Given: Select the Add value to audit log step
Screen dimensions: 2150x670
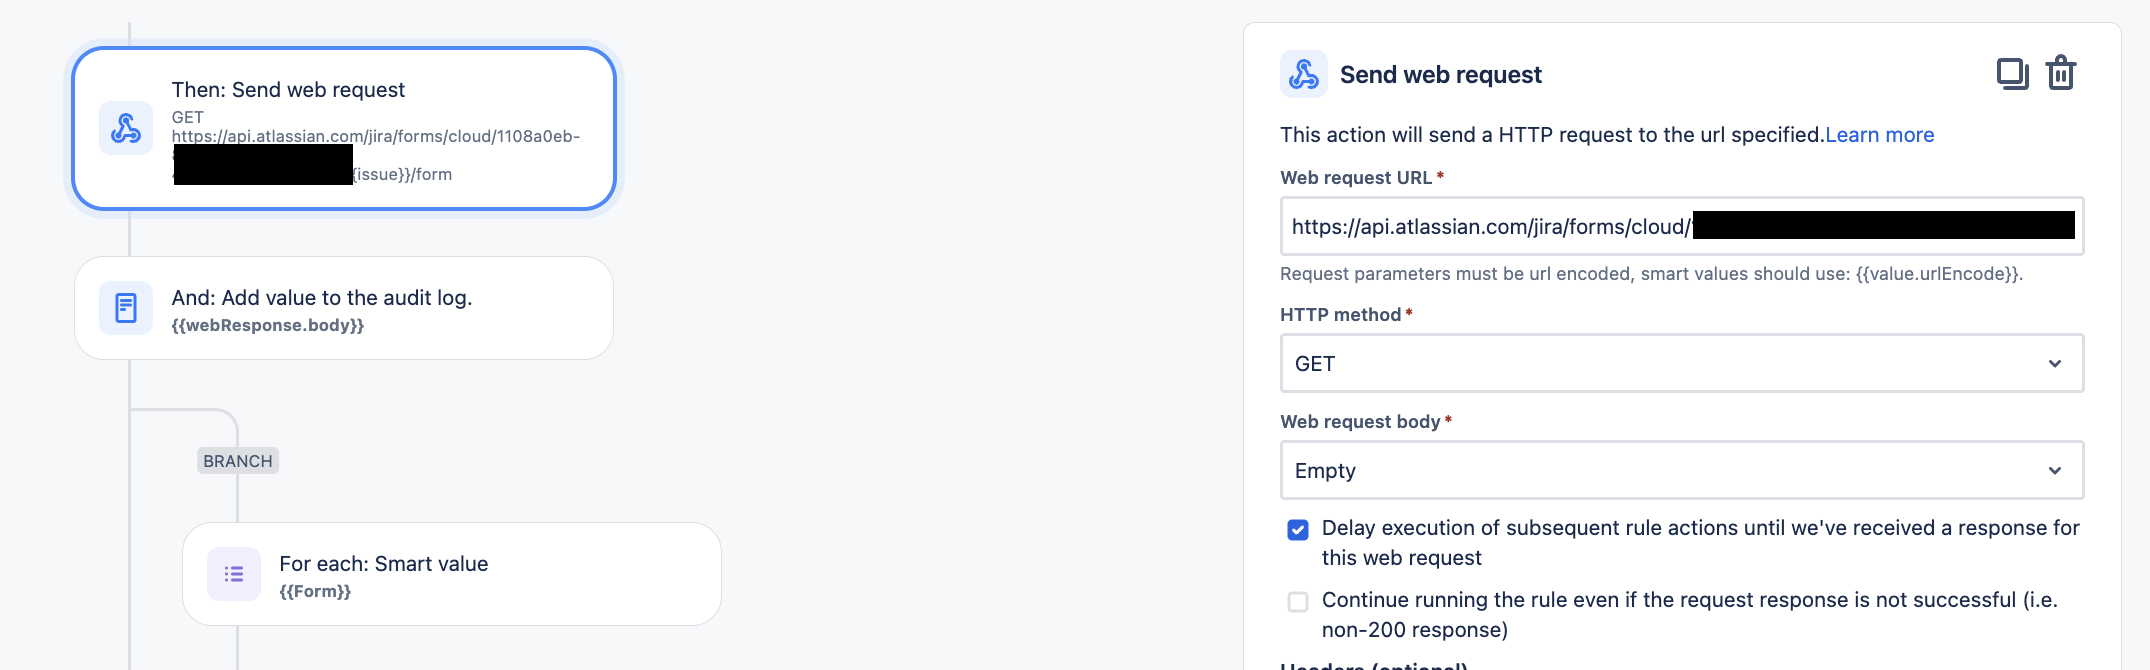Looking at the screenshot, I should coord(344,308).
